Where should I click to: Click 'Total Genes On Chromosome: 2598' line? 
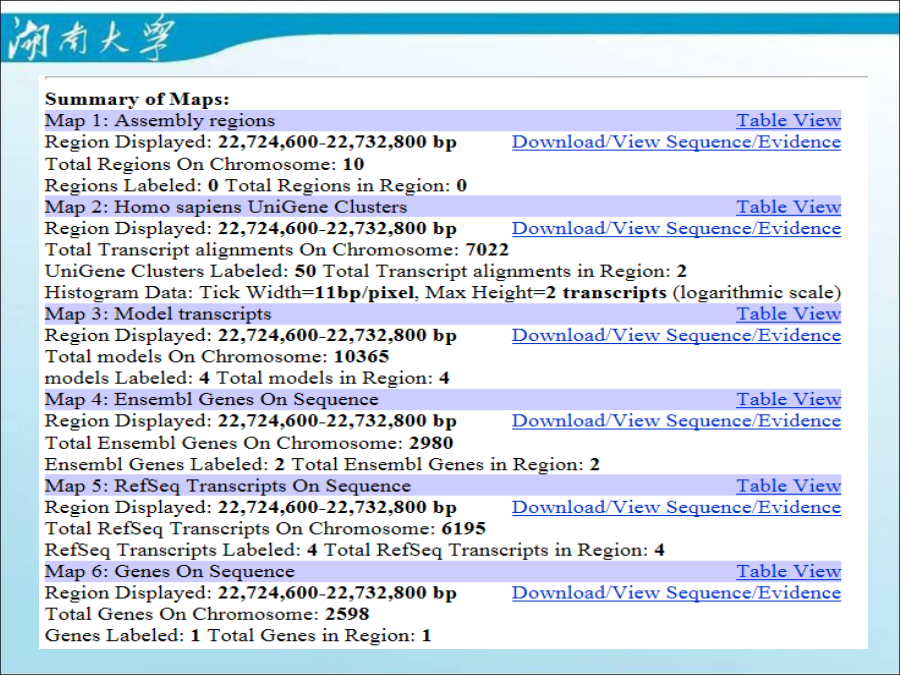(x=207, y=614)
